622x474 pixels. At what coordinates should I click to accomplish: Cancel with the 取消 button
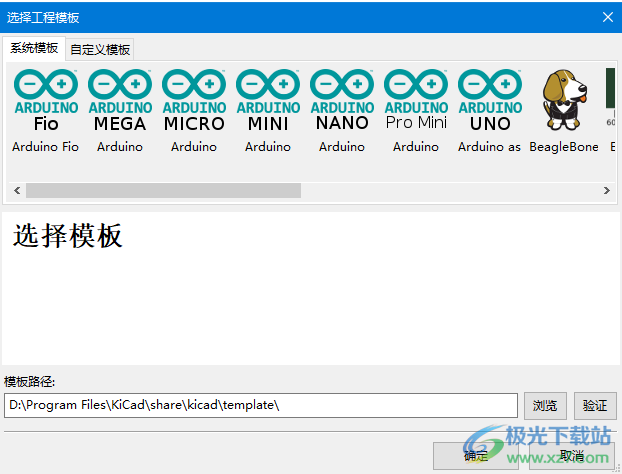pyautogui.click(x=572, y=456)
